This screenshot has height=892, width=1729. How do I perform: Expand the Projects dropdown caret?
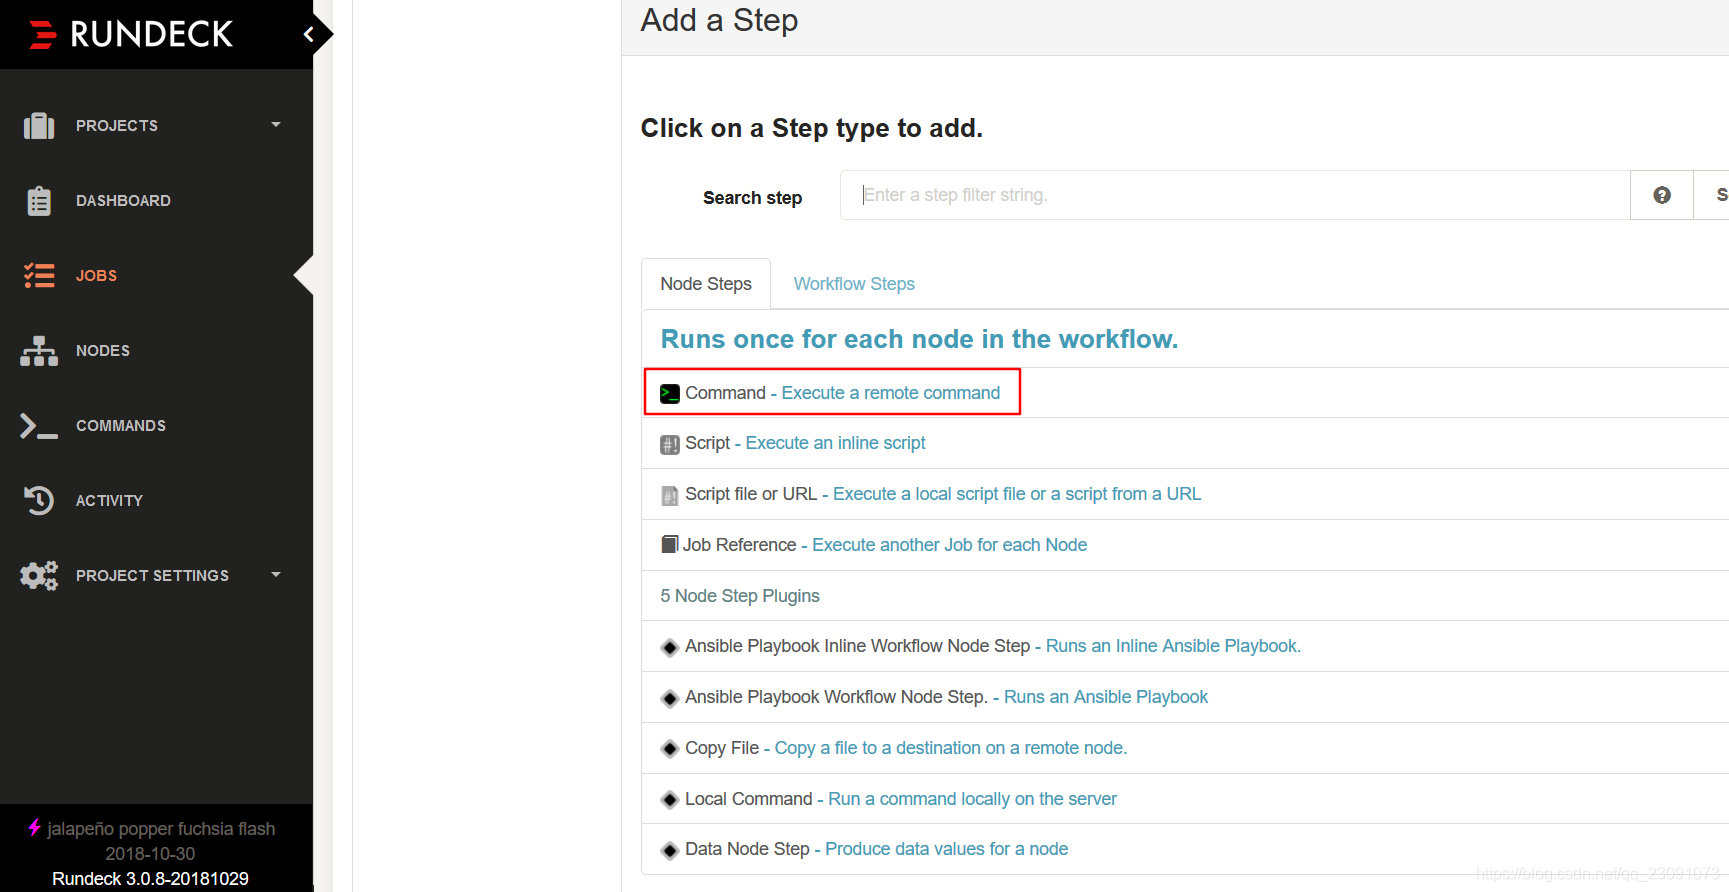coord(276,125)
